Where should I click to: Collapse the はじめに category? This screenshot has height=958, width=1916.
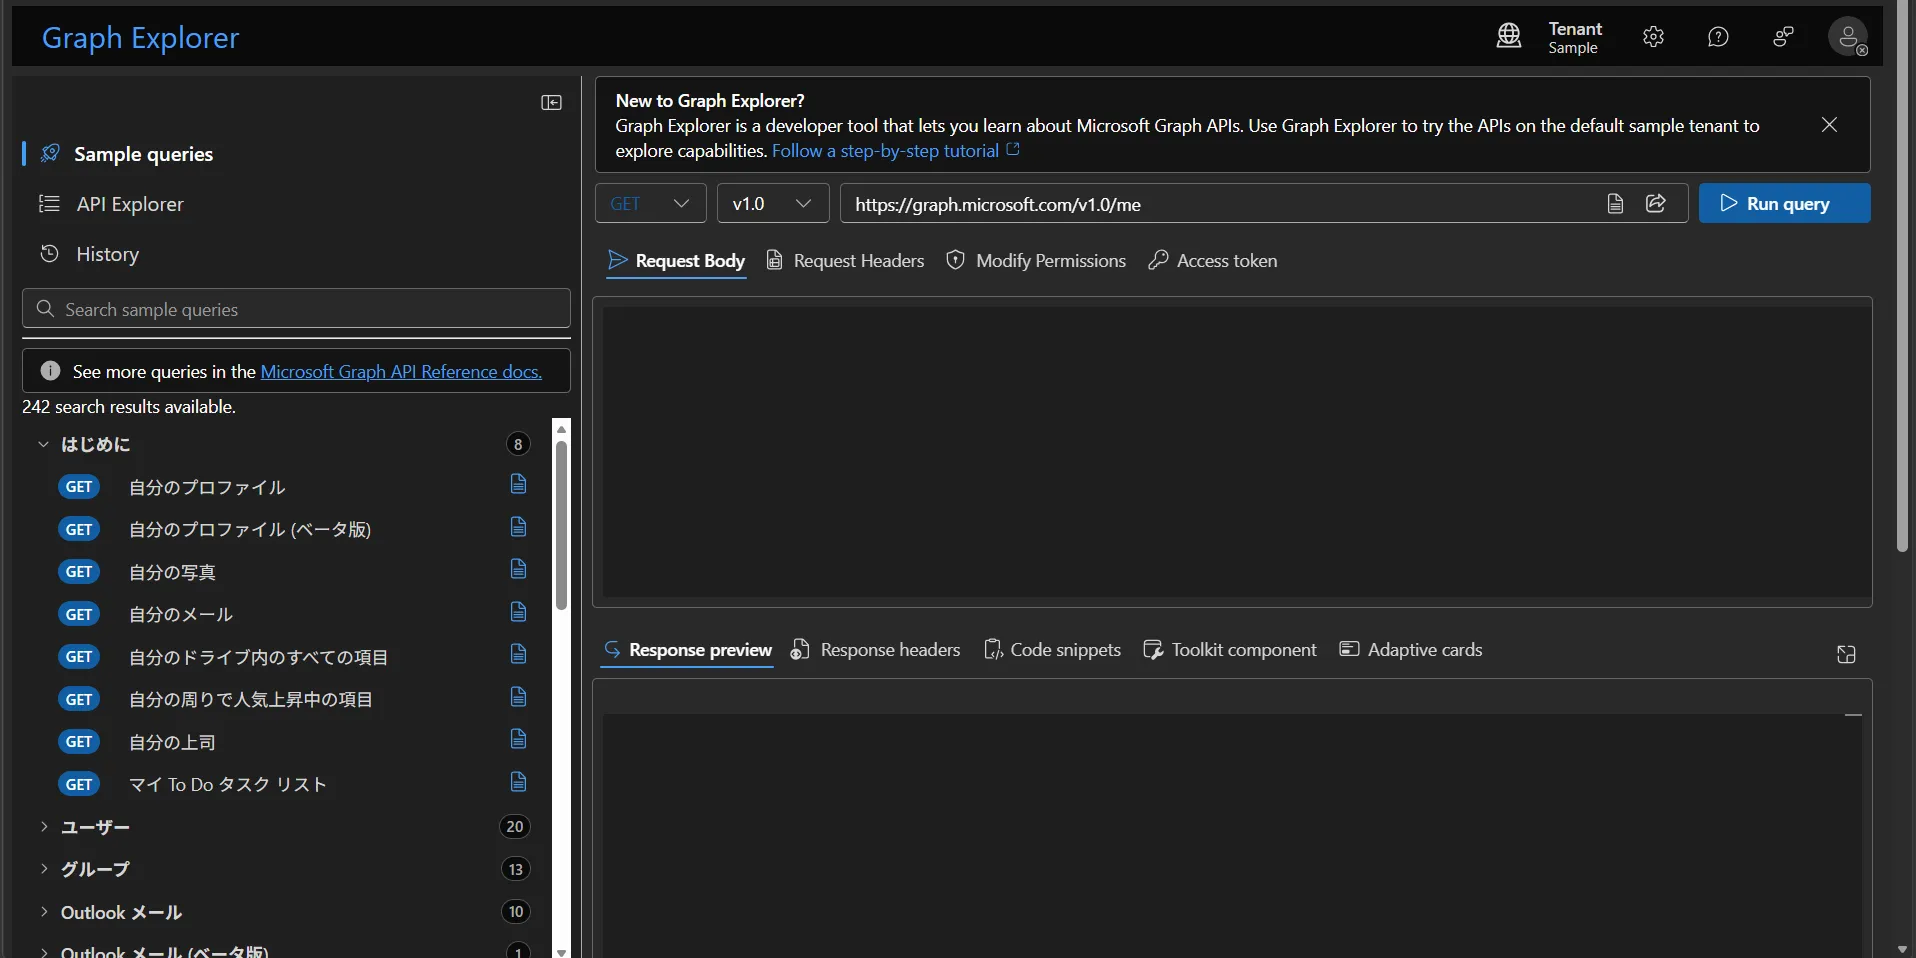coord(95,444)
